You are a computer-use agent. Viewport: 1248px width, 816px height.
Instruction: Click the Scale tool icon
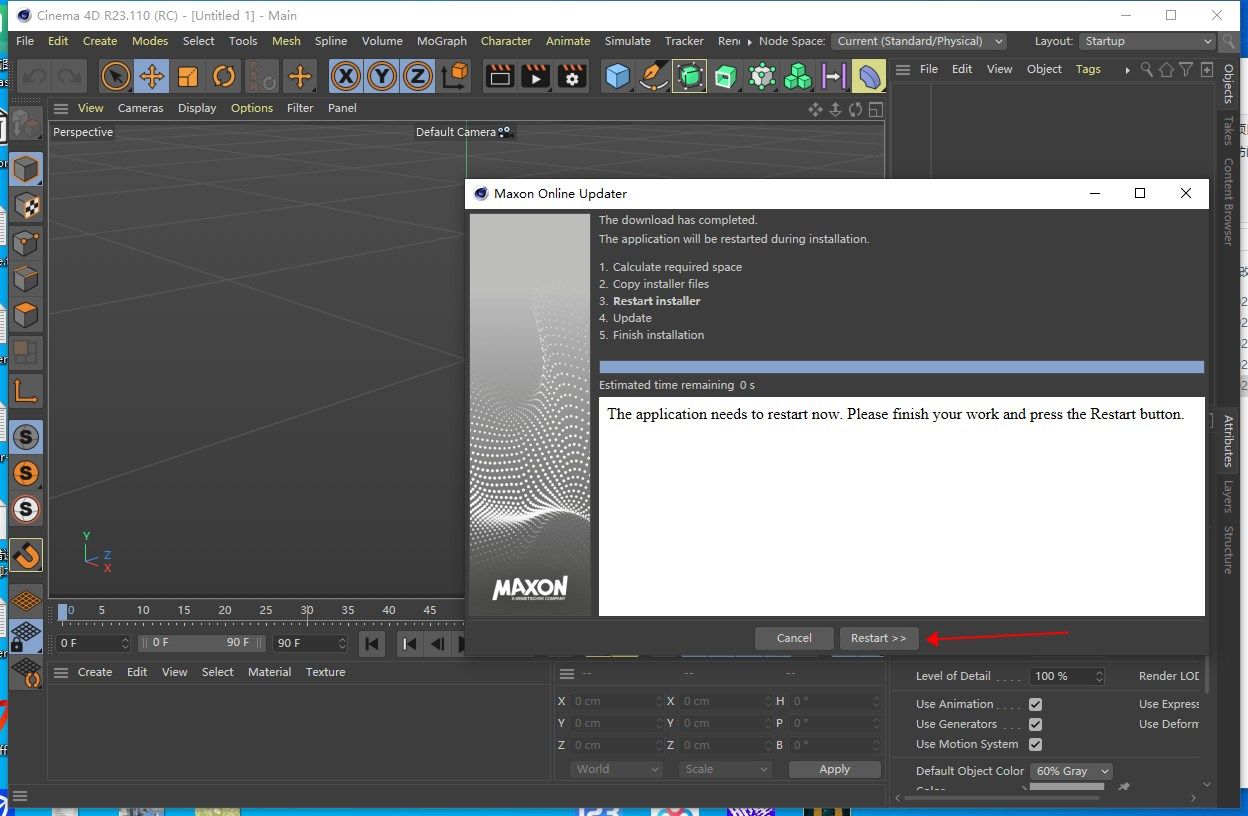coord(188,76)
